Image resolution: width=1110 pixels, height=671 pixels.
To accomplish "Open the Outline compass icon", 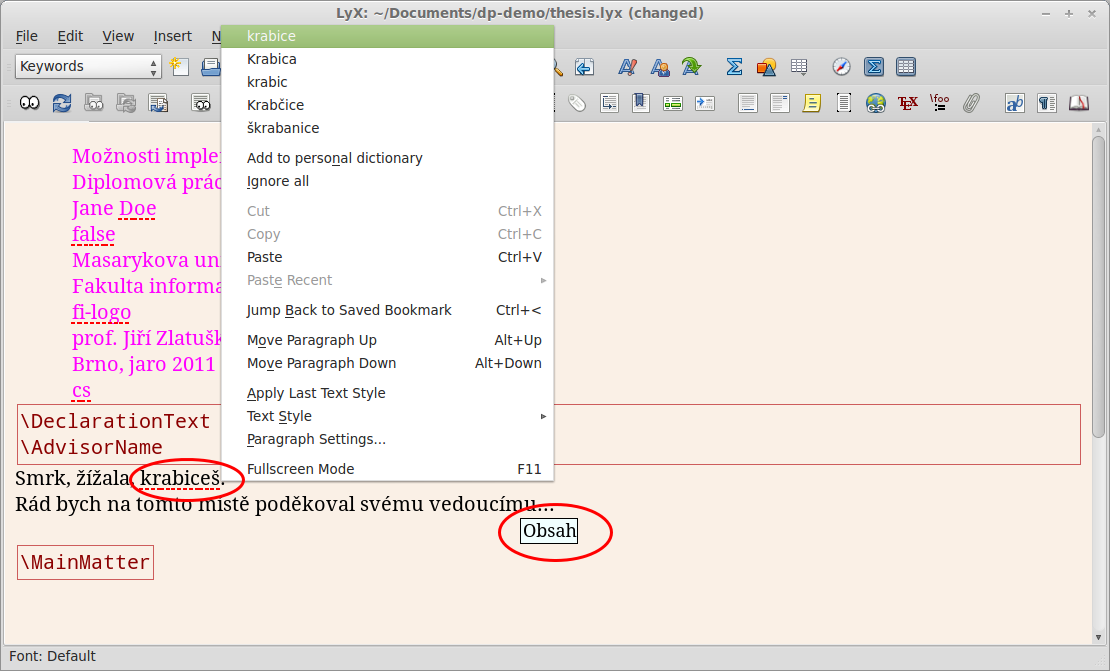I will [x=841, y=67].
